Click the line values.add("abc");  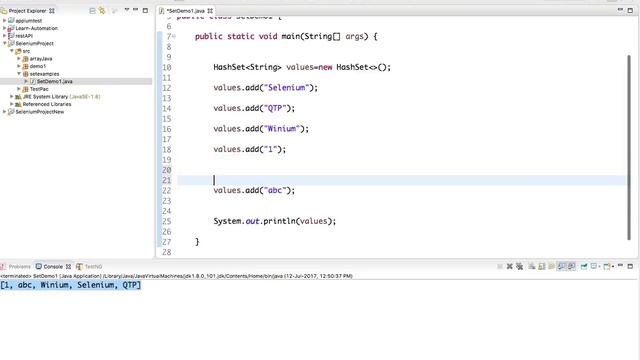point(254,191)
